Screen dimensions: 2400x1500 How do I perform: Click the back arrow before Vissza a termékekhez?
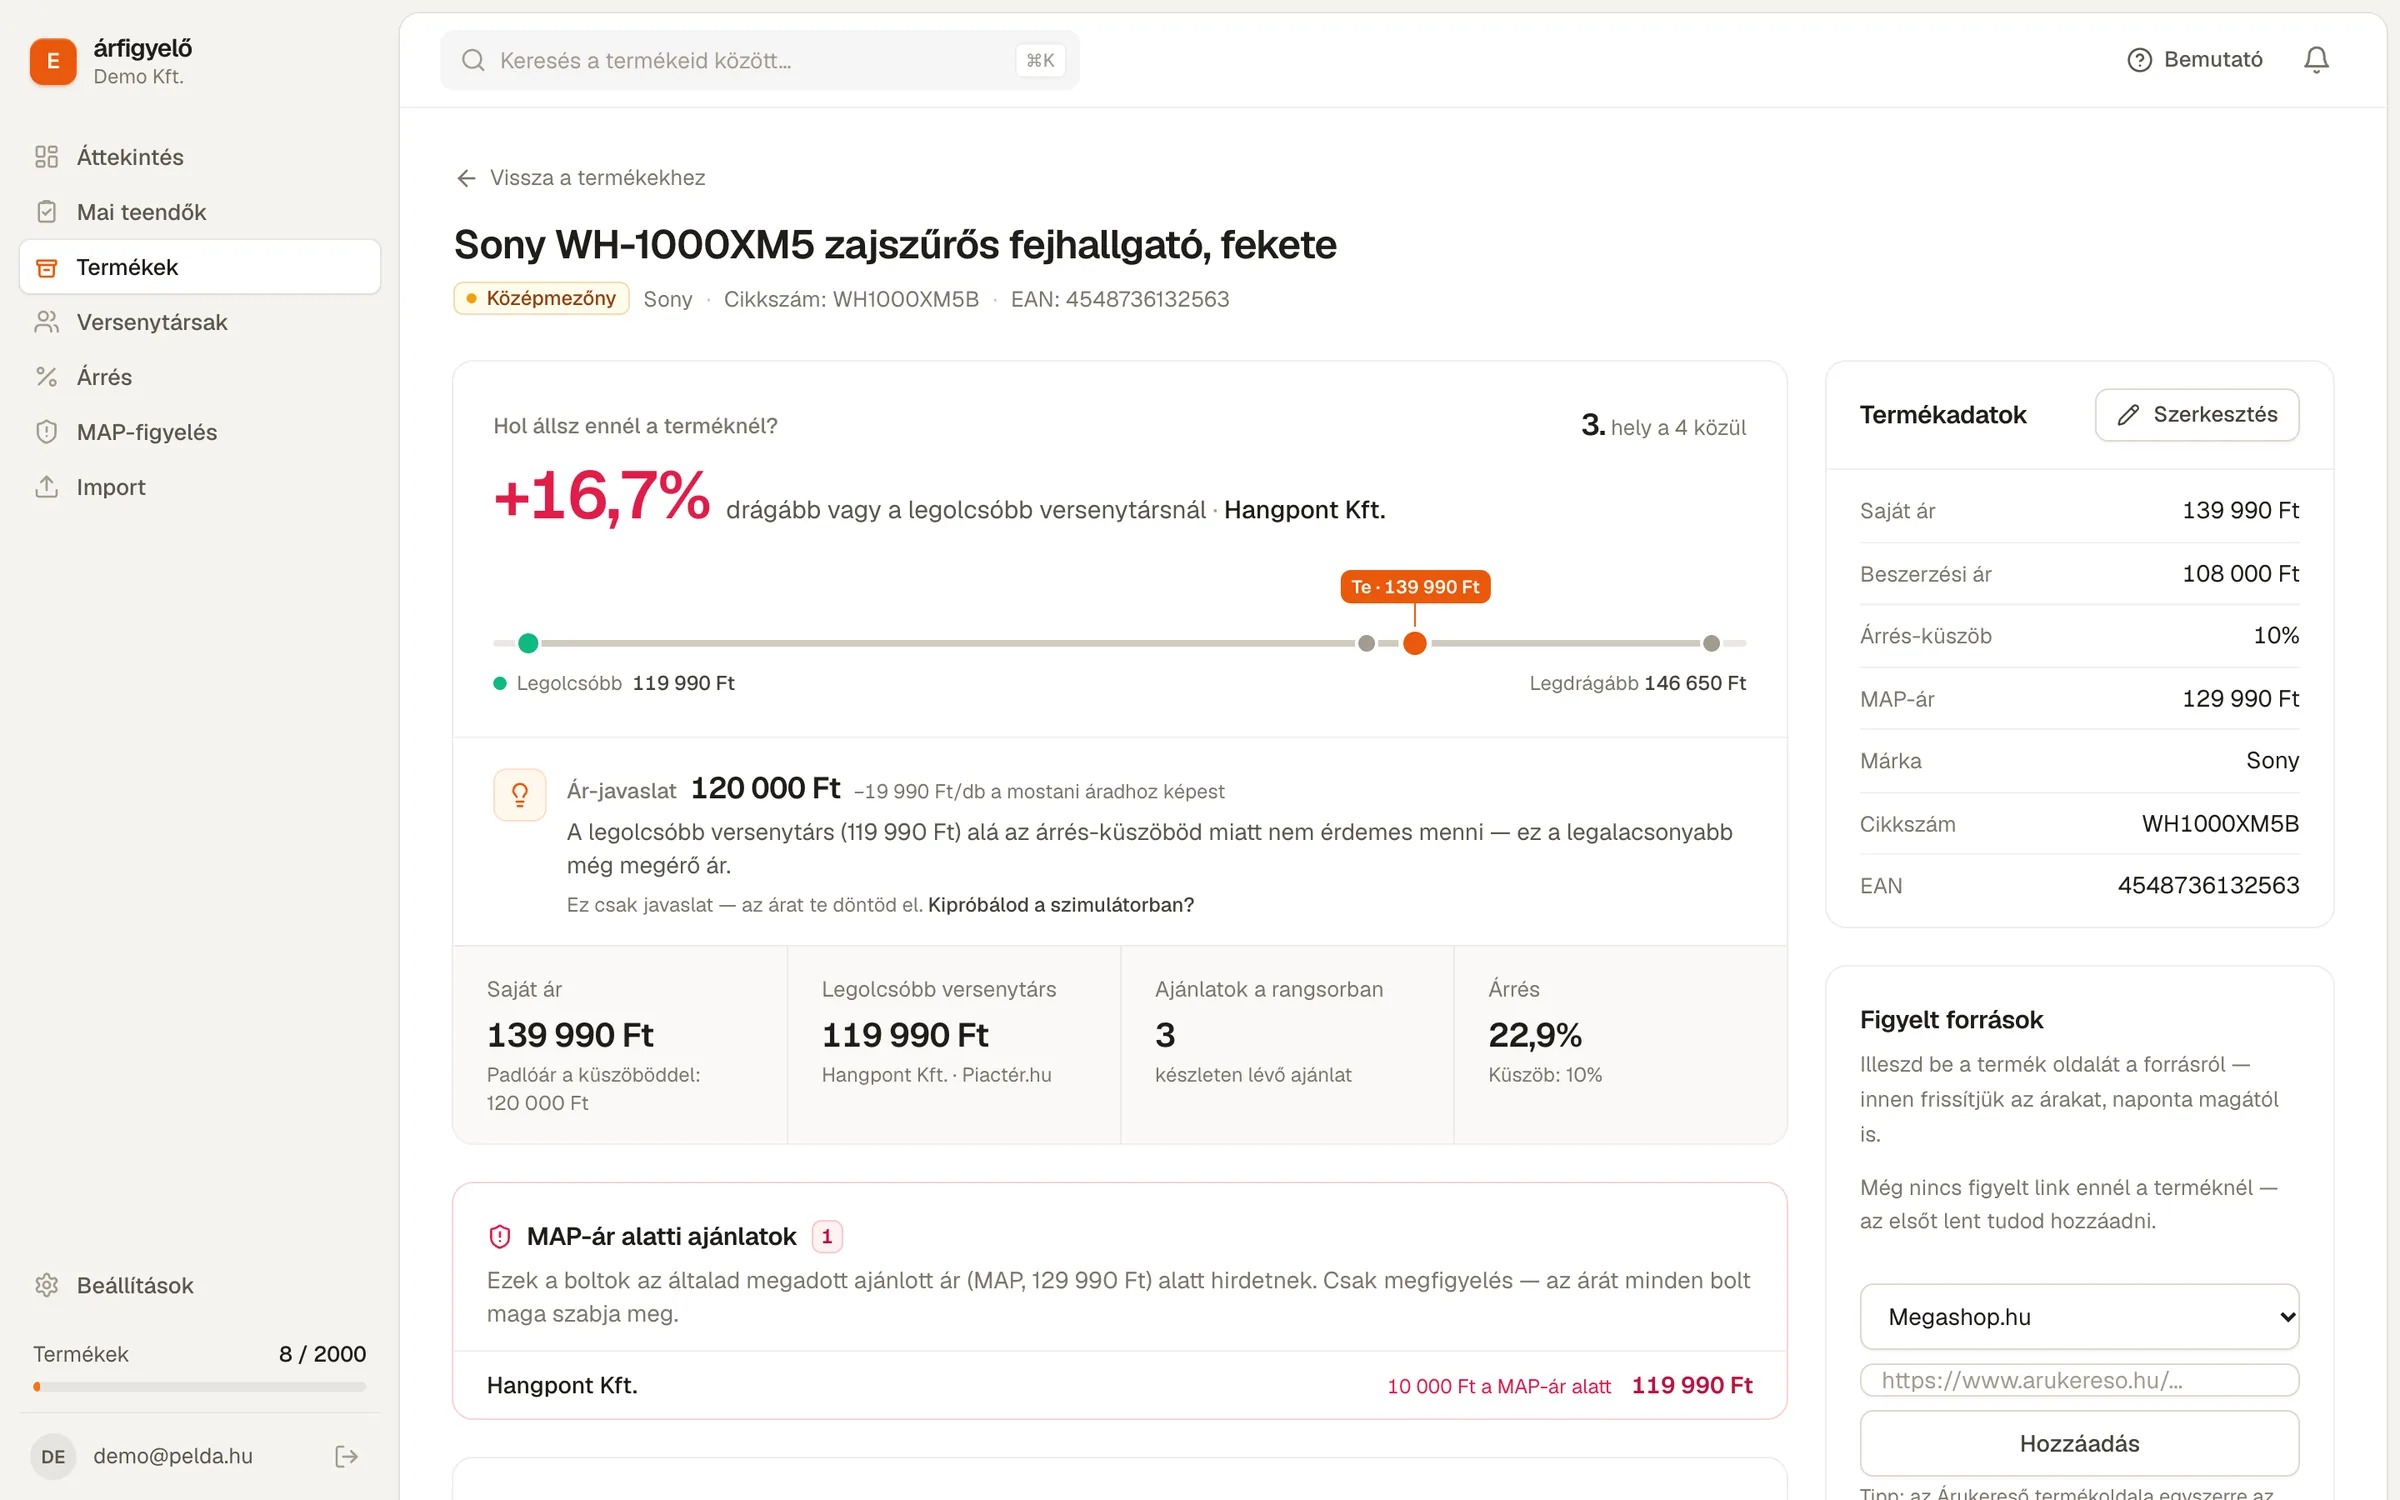click(x=466, y=178)
